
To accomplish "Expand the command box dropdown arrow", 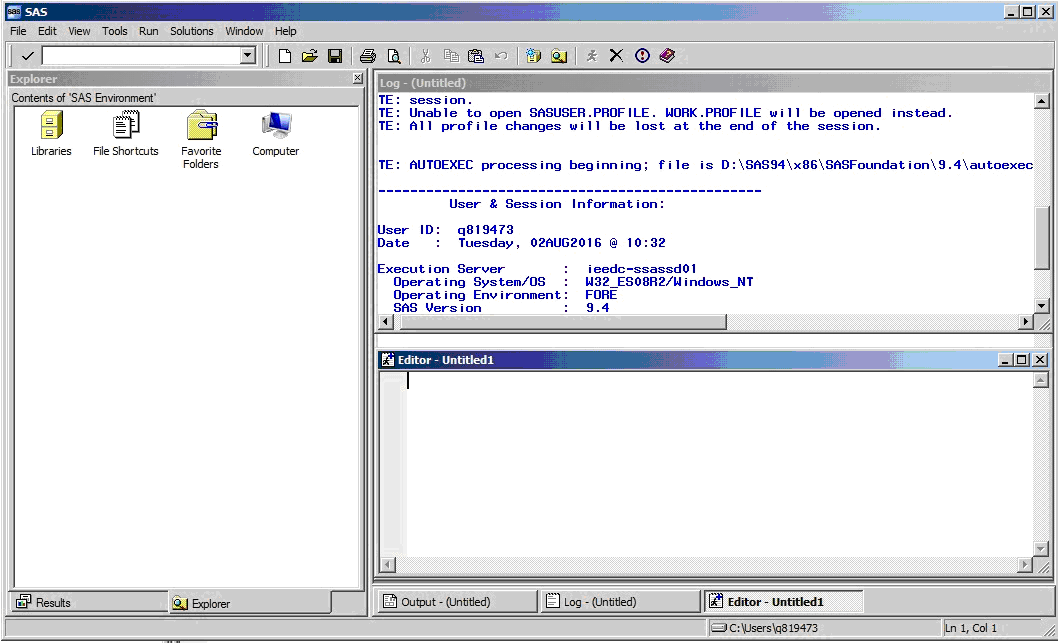I will click(248, 56).
